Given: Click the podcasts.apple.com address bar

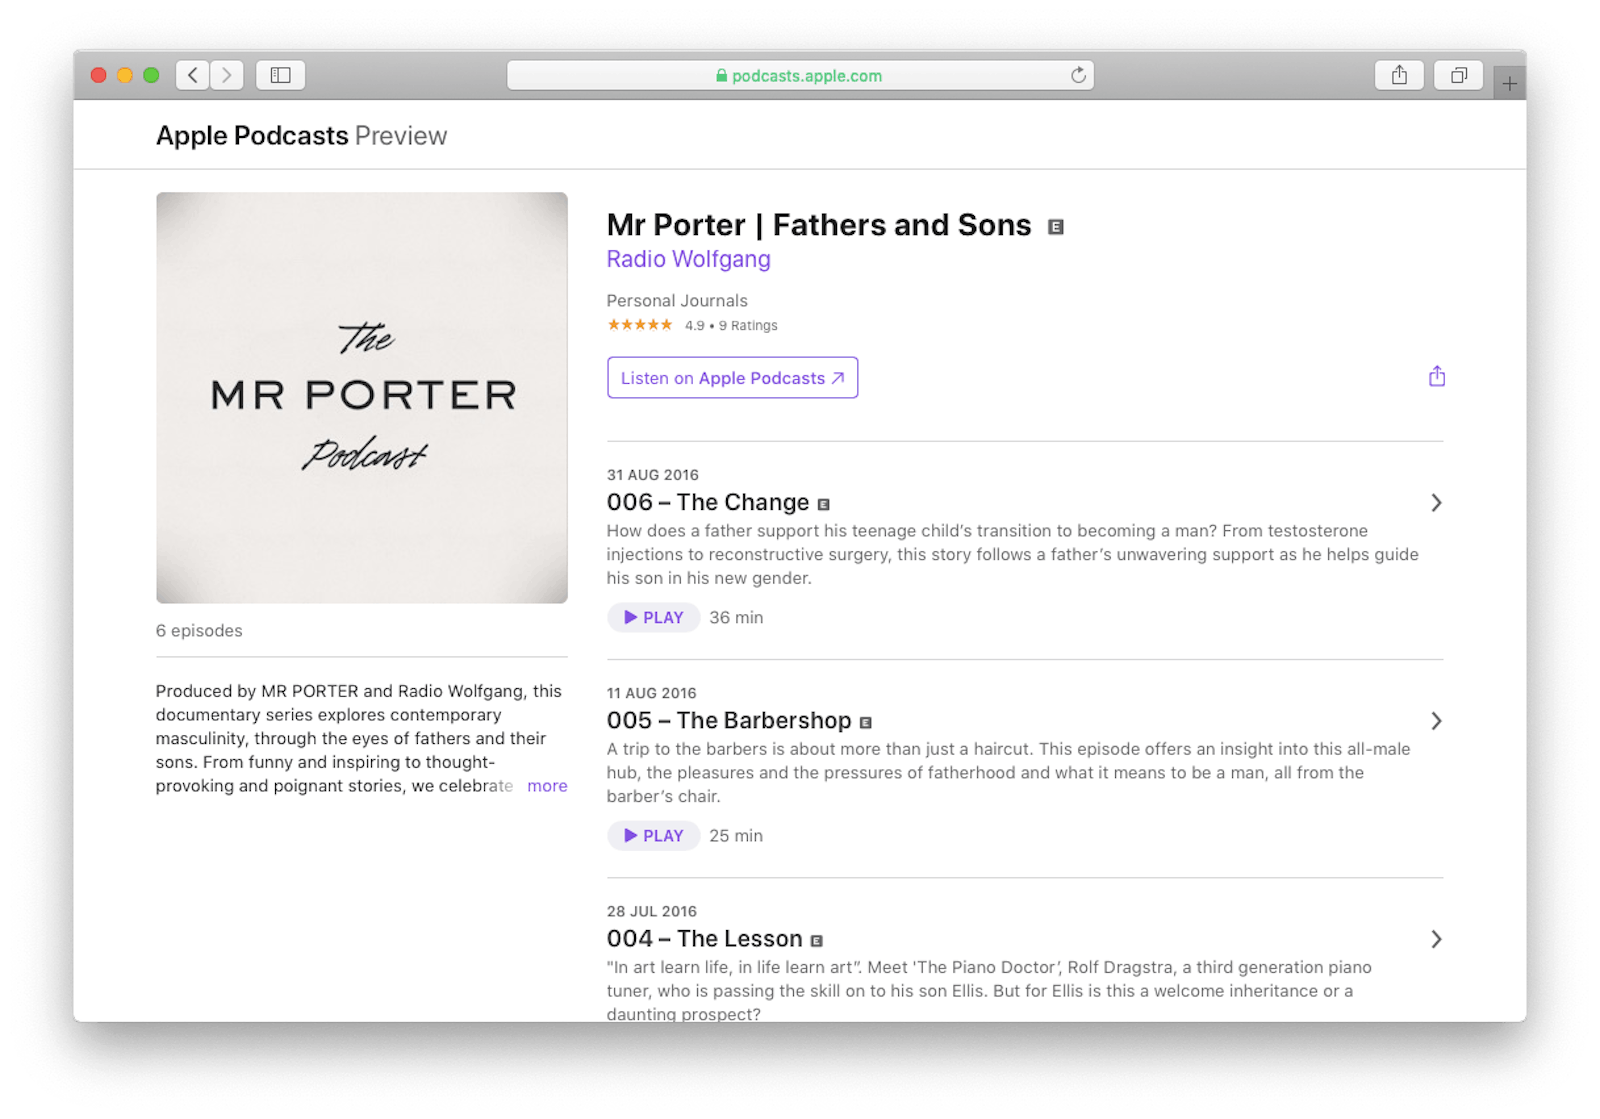Looking at the screenshot, I should coord(800,75).
